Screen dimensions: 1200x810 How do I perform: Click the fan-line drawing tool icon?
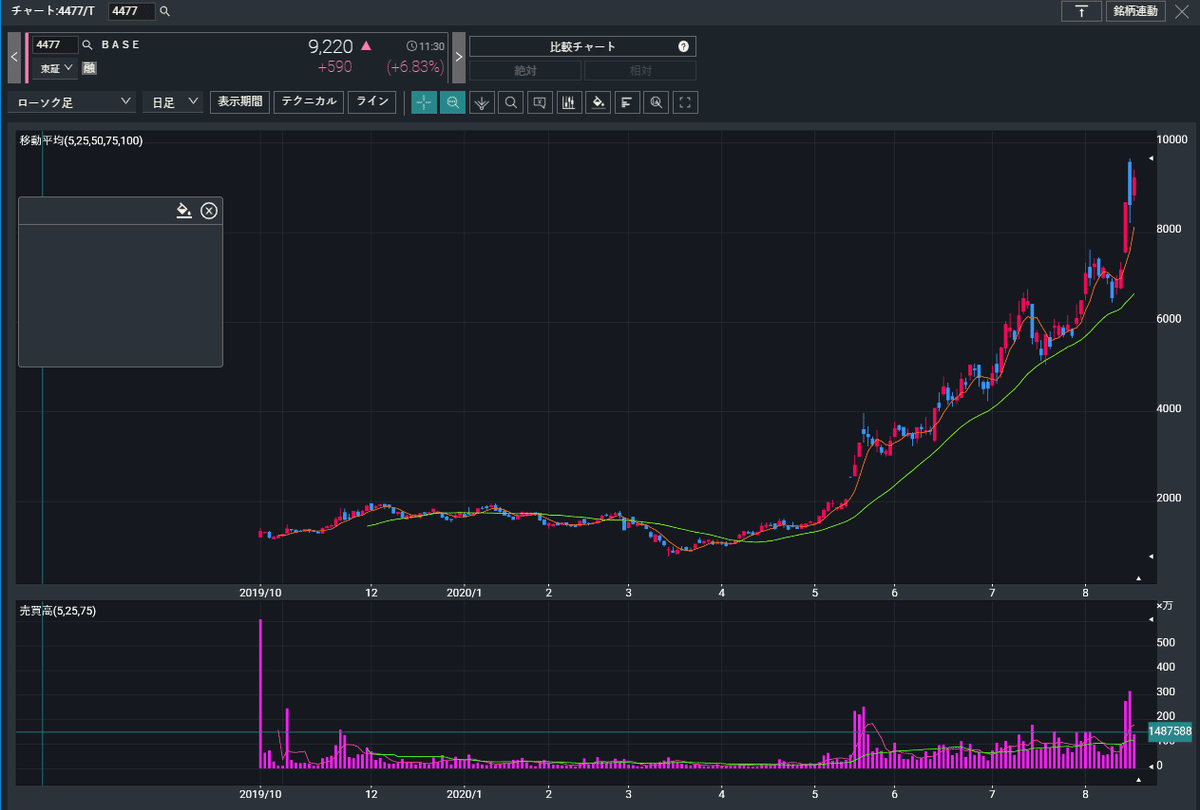click(482, 102)
